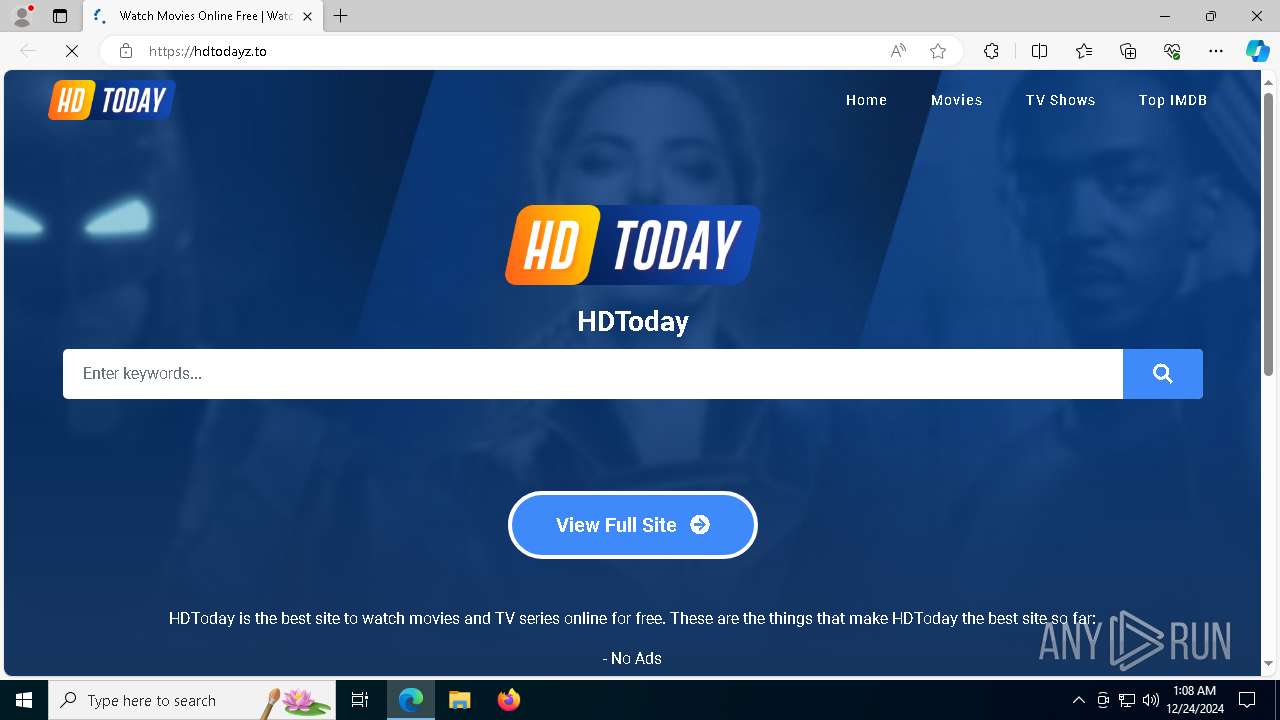The width and height of the screenshot is (1280, 720).
Task: Click the browser Back arrow
Action: click(28, 51)
